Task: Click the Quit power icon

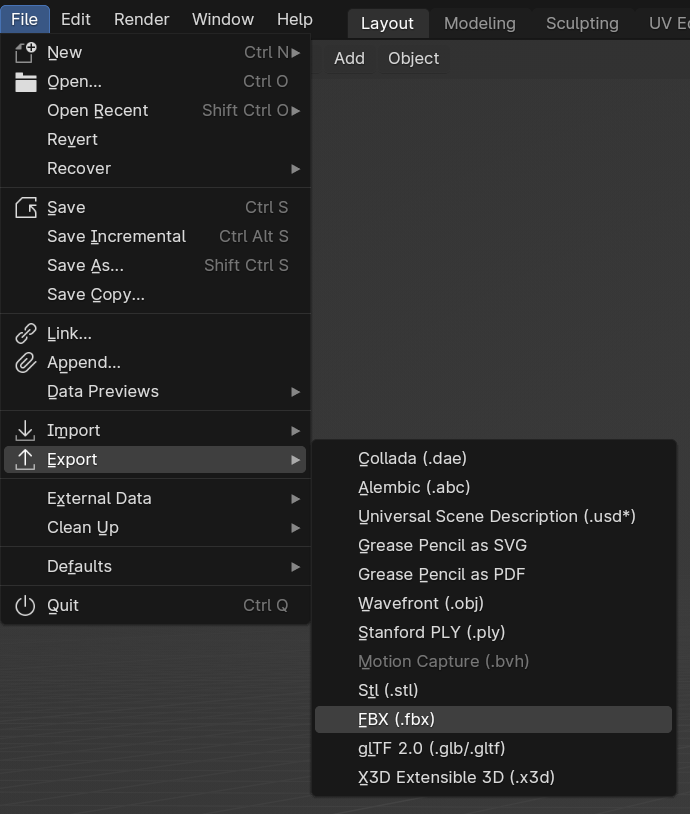Action: 25,605
